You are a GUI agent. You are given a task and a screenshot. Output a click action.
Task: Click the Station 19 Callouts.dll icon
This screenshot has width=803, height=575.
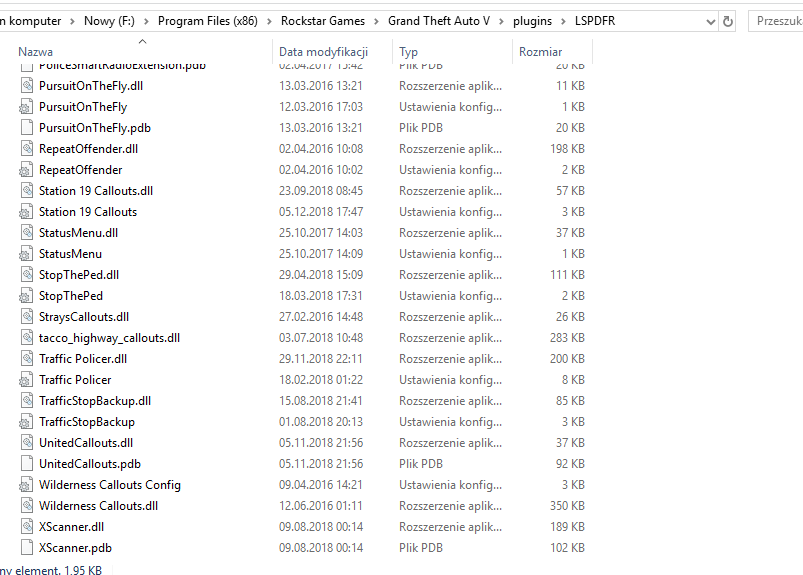click(27, 190)
